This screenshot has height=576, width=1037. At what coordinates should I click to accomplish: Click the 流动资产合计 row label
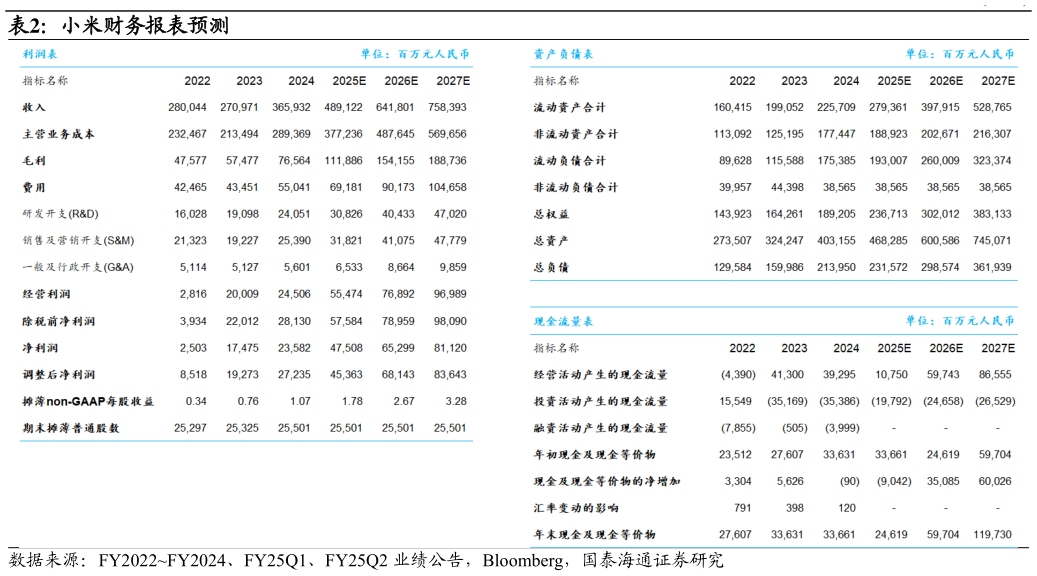pyautogui.click(x=569, y=107)
